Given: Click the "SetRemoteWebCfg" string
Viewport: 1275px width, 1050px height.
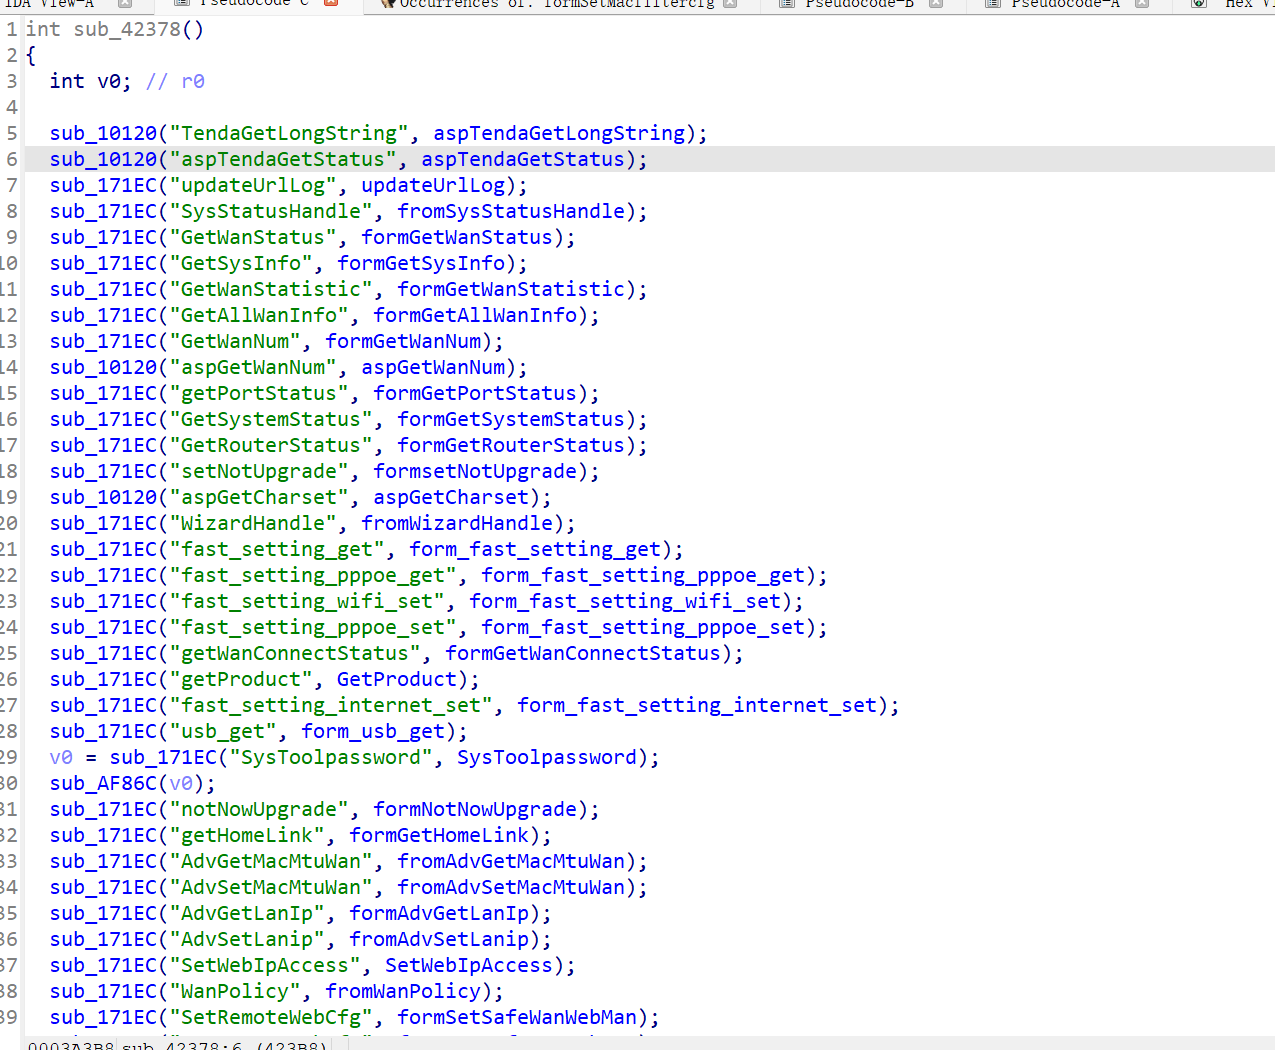Looking at the screenshot, I should click(x=272, y=1017).
